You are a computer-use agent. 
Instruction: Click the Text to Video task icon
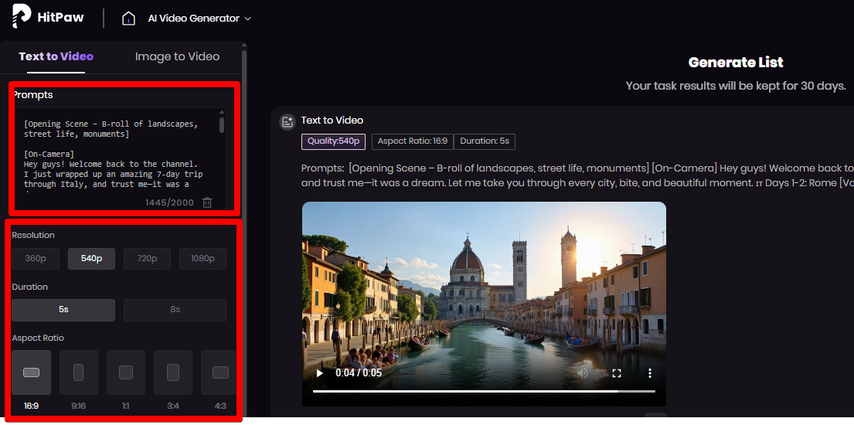[x=287, y=121]
